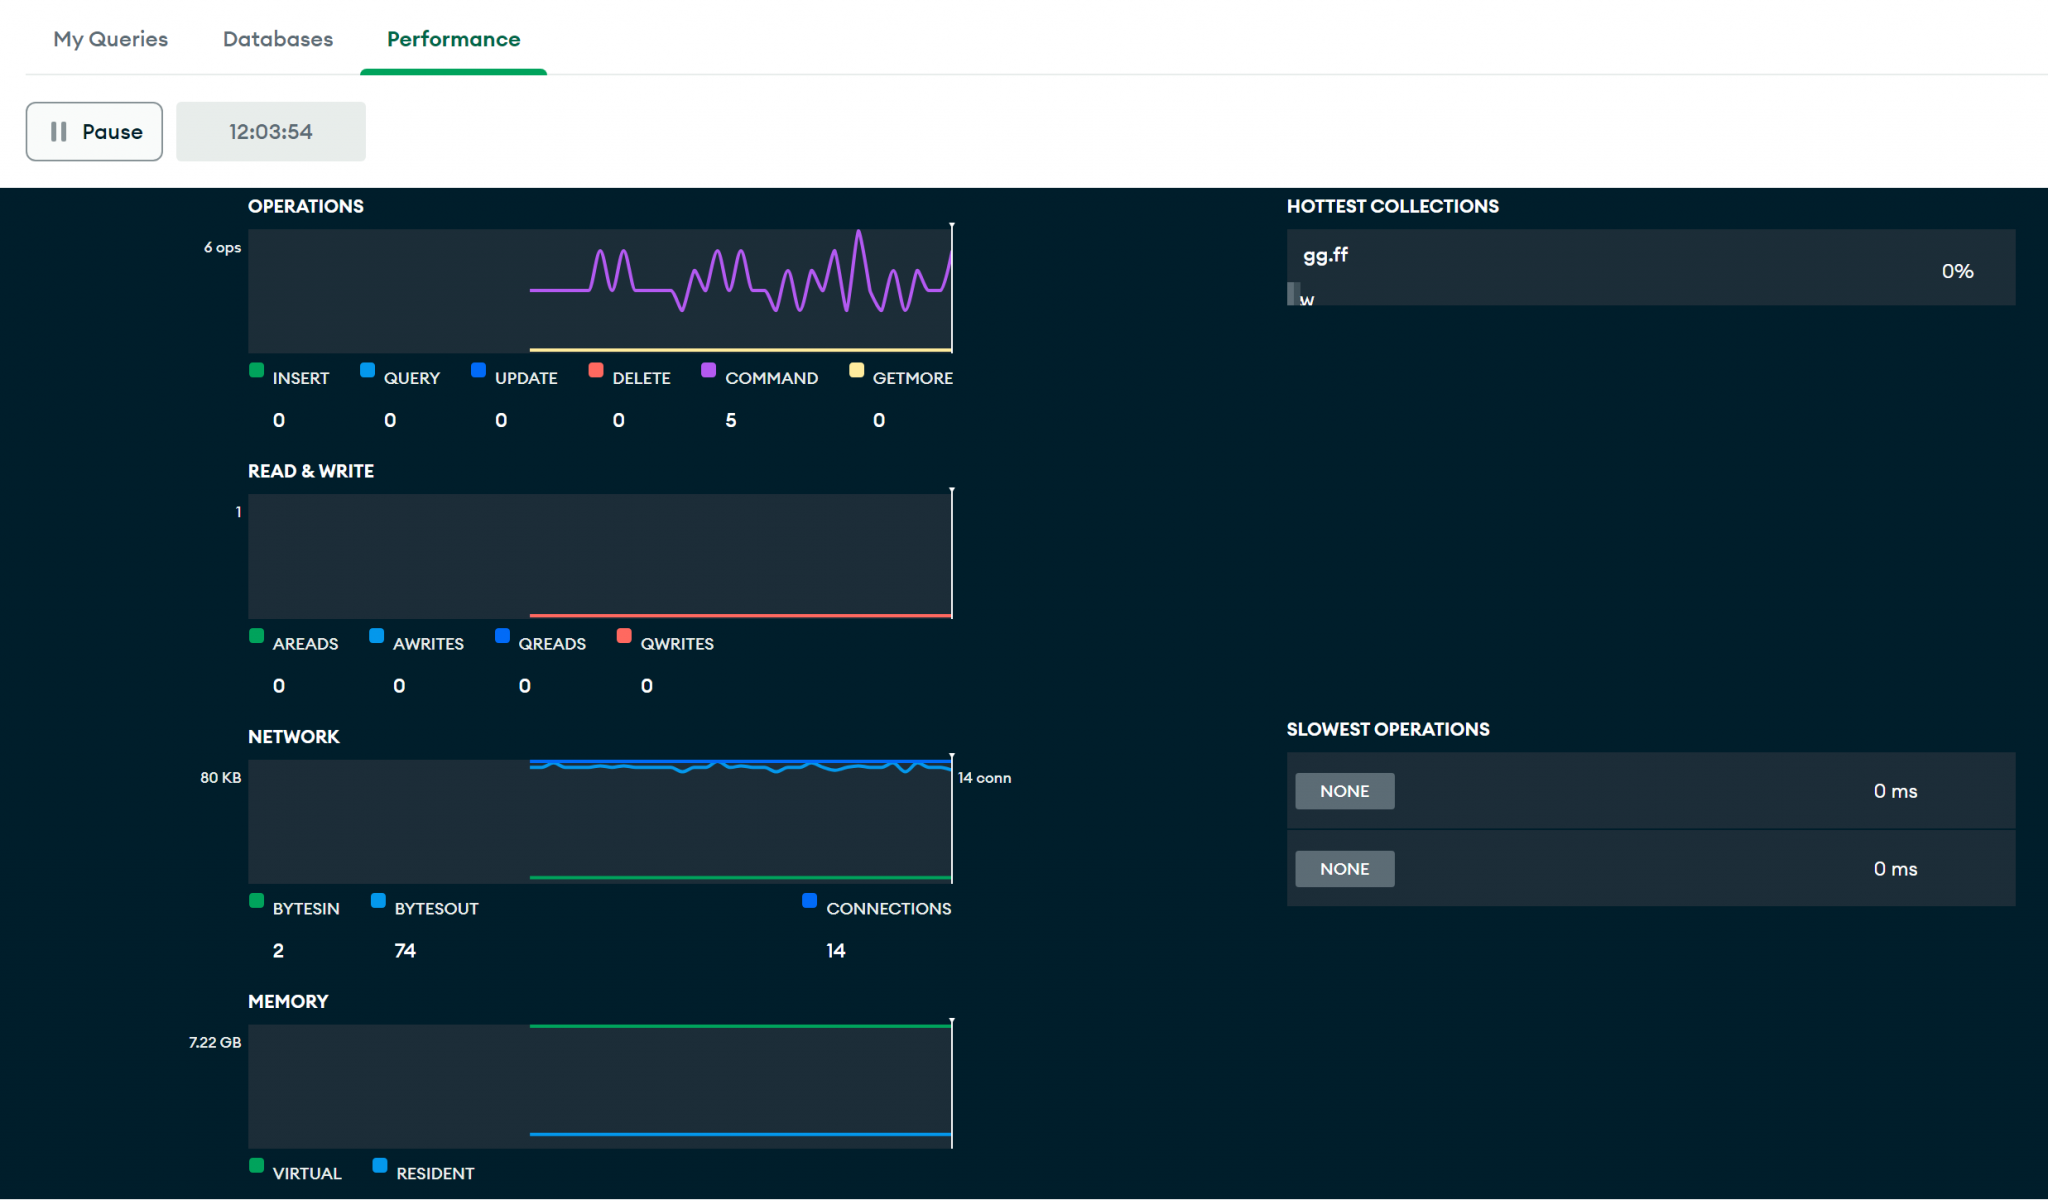Click the BYTESOUT legend icon

(378, 900)
